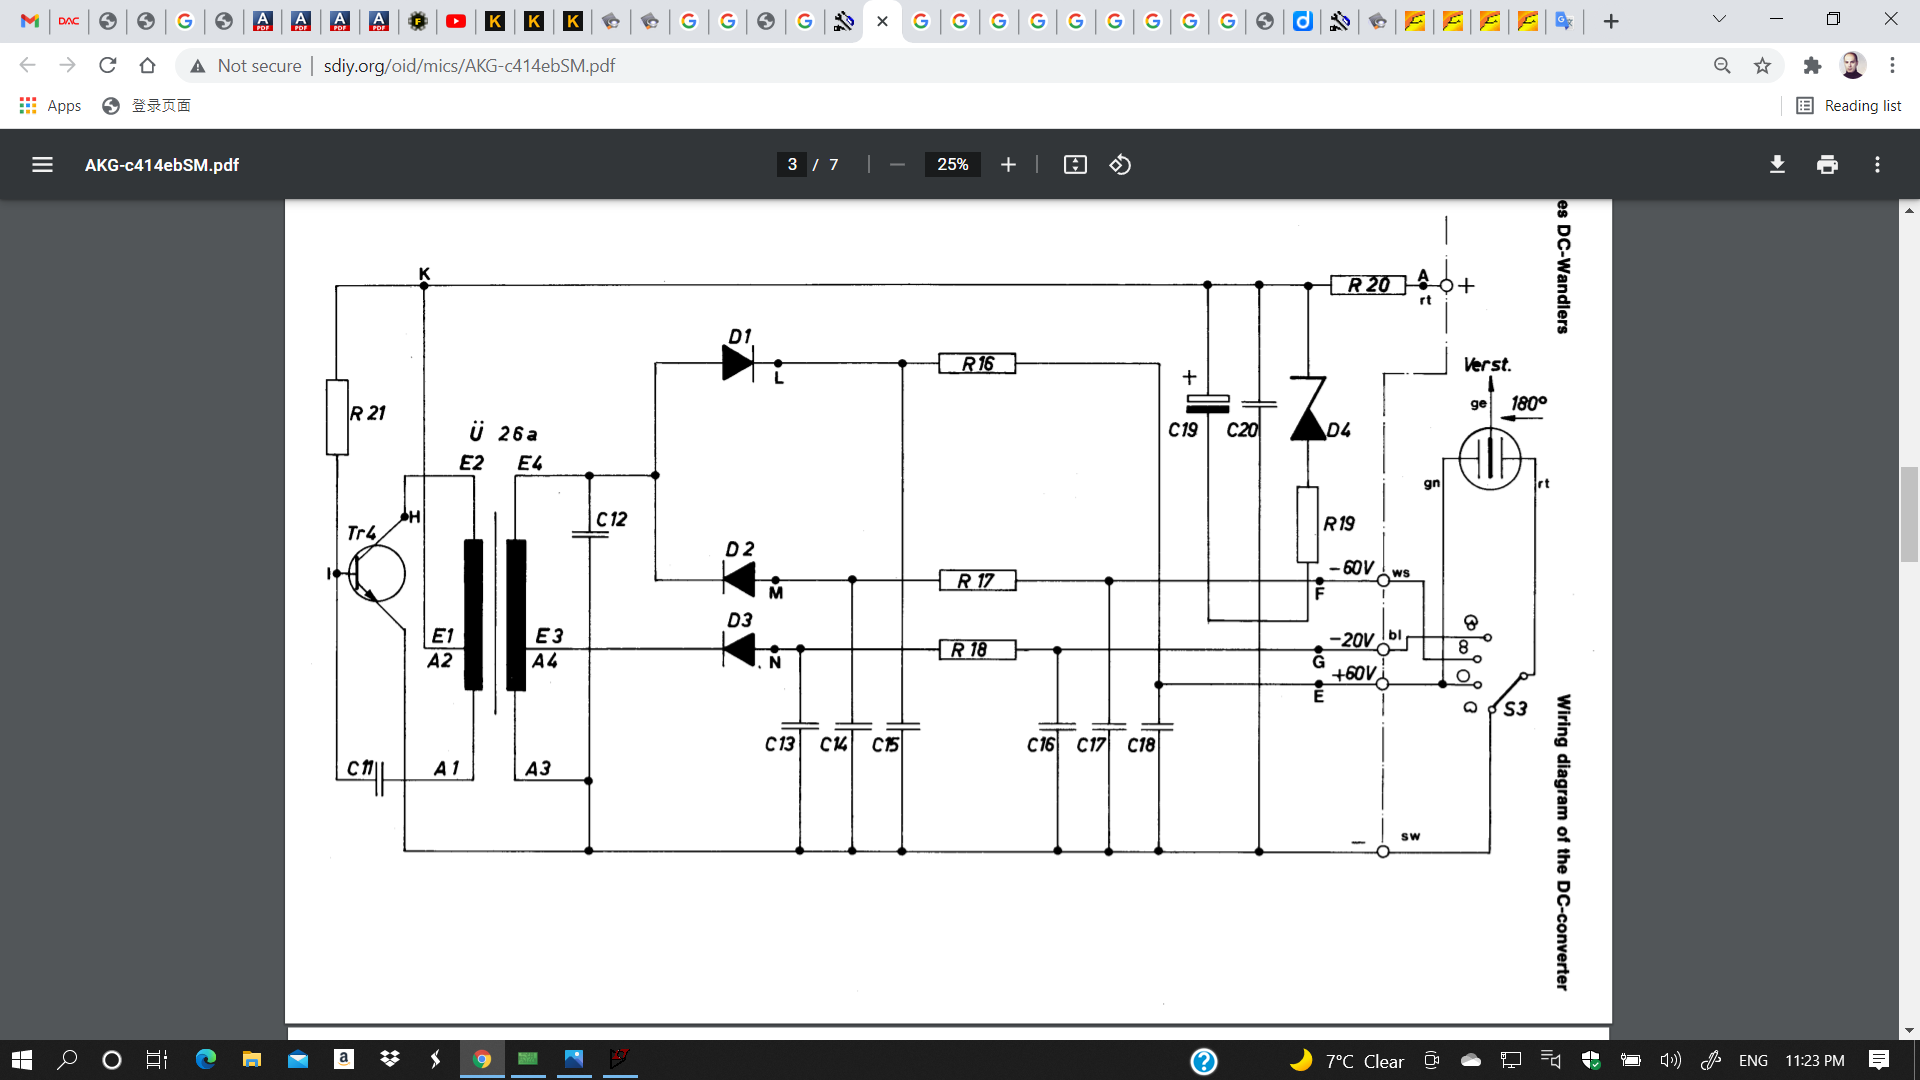Zoom out the PDF document
The height and width of the screenshot is (1080, 1920).
pos(897,165)
